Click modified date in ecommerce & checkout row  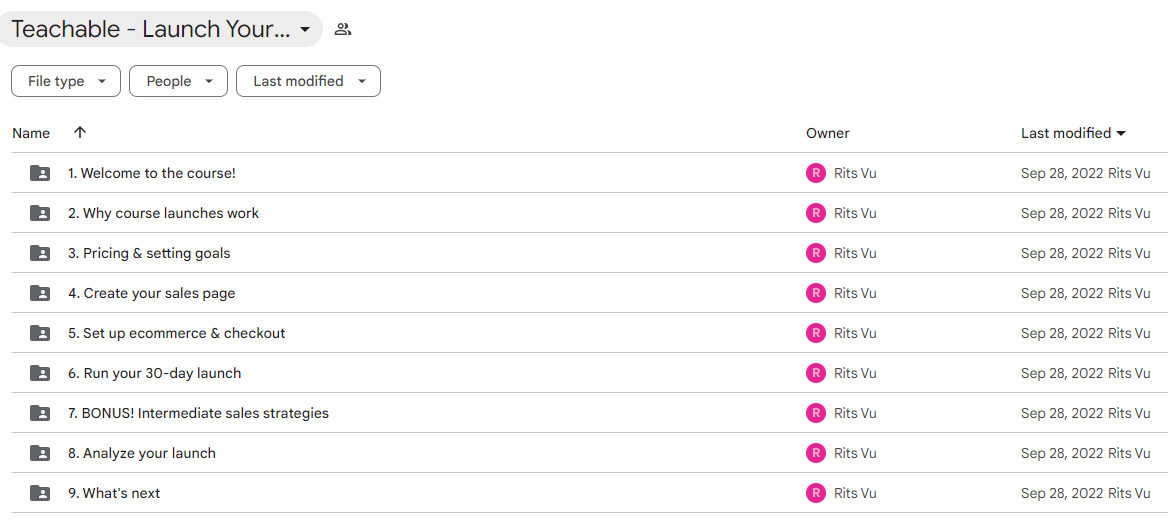(1061, 333)
